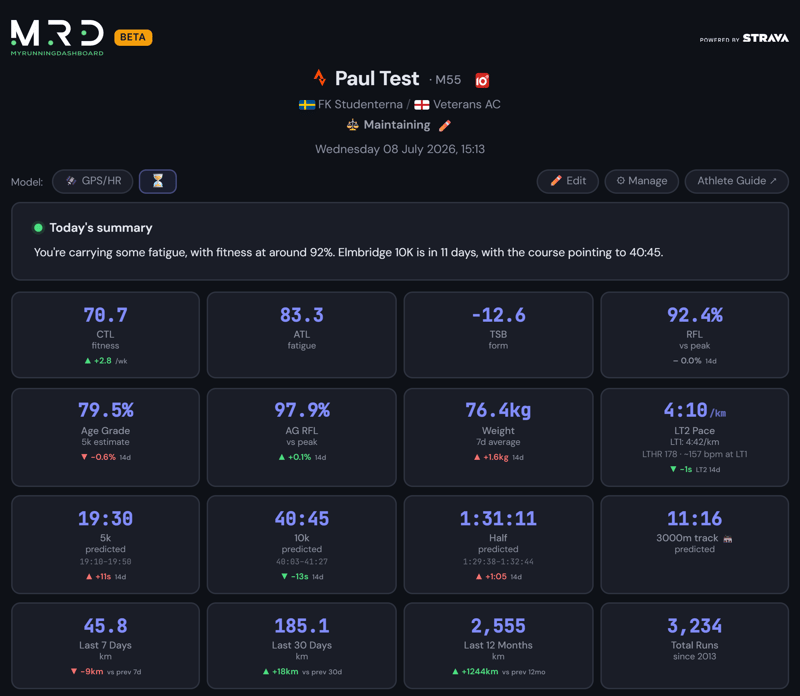Click red up arrow in 5k predicted card
This screenshot has height=696, width=800.
tap(89, 577)
